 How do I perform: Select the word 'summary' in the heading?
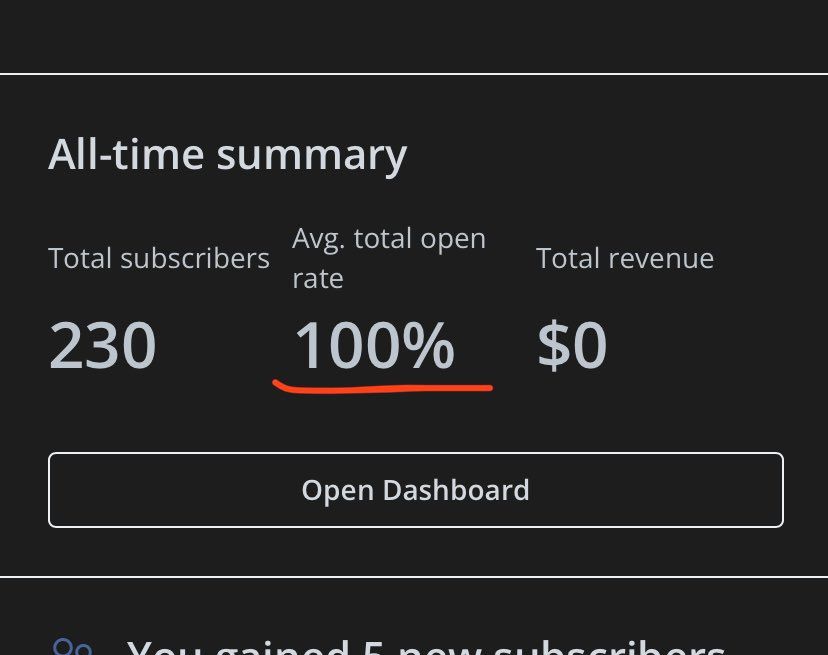(x=312, y=157)
